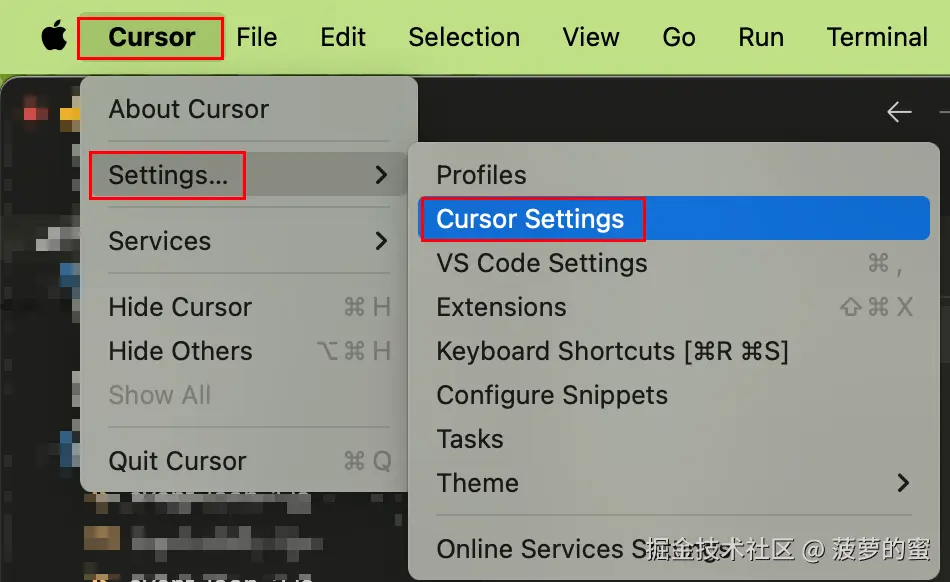Expand the Settings... submenu arrow
This screenshot has width=950, height=582.
click(381, 175)
